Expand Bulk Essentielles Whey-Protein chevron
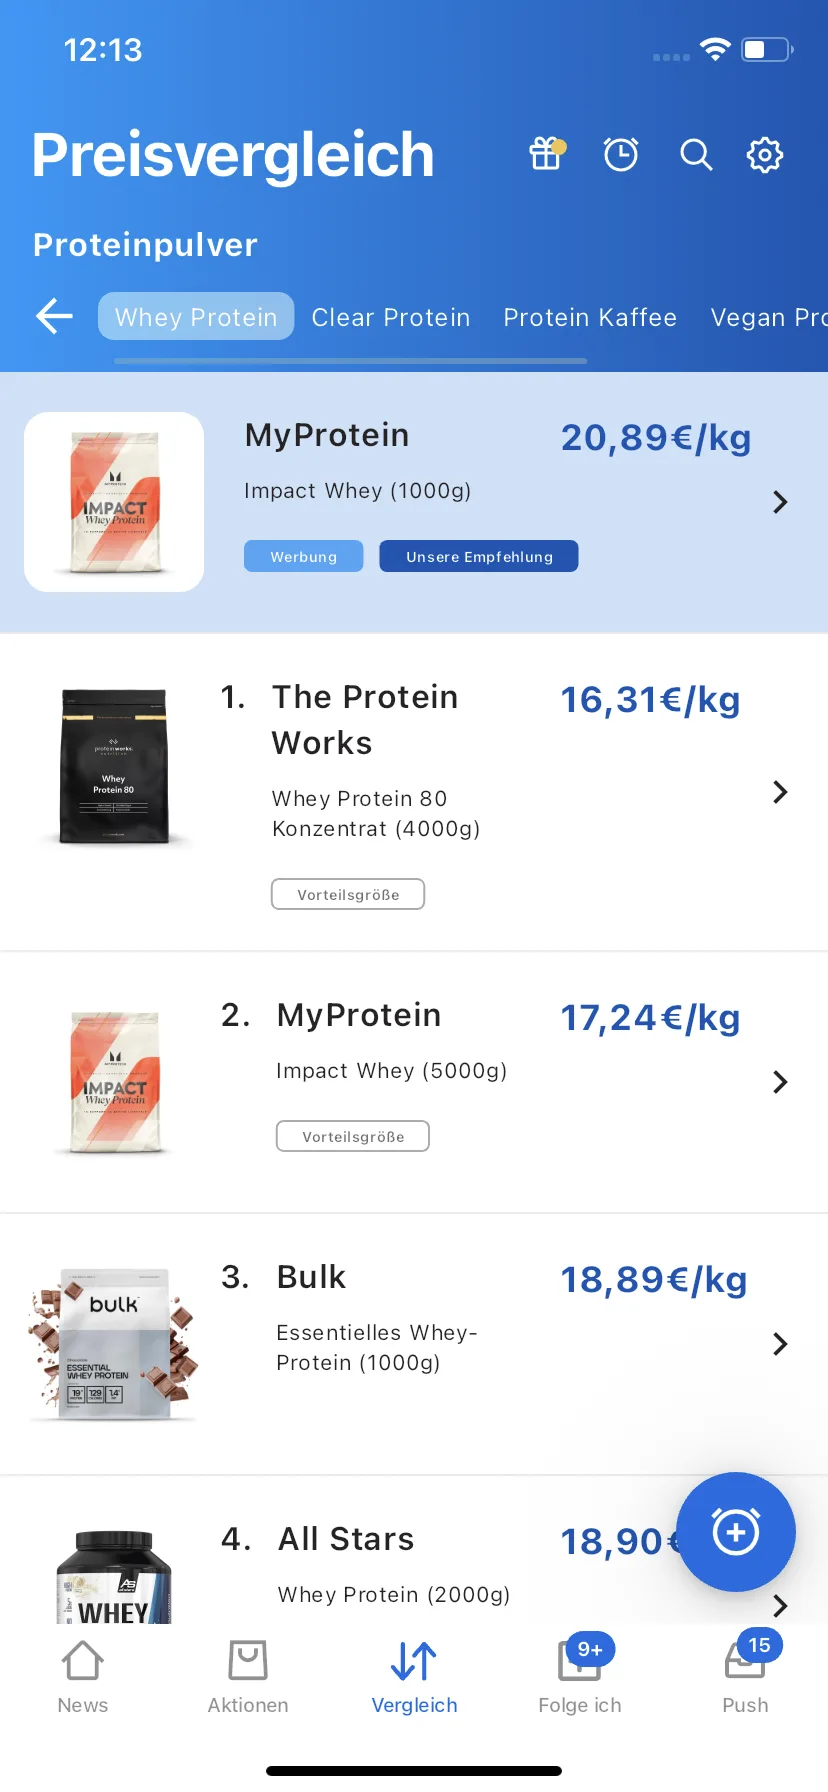Image resolution: width=828 pixels, height=1792 pixels. 781,1344
